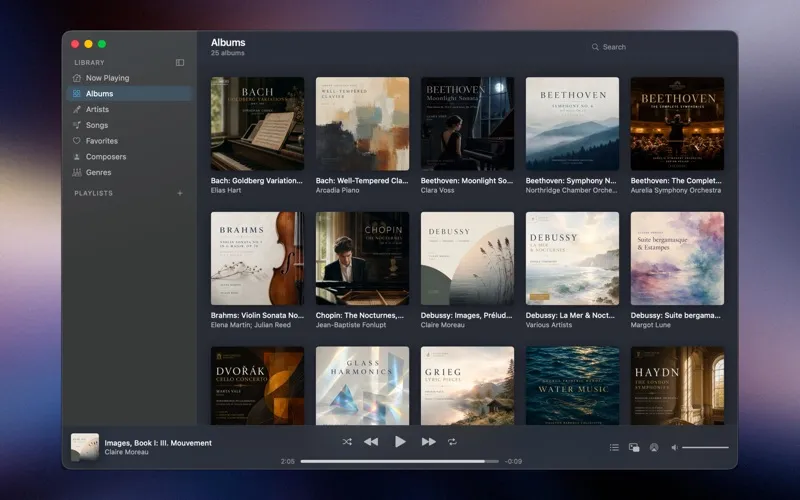This screenshot has height=500, width=800.
Task: Open Composers in the sidebar
Action: point(130,157)
